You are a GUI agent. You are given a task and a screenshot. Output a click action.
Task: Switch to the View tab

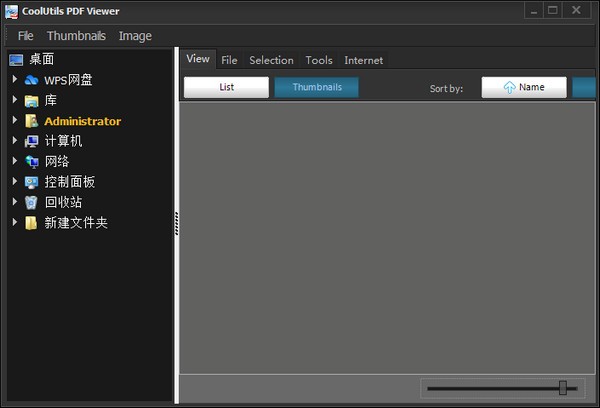pyautogui.click(x=198, y=59)
